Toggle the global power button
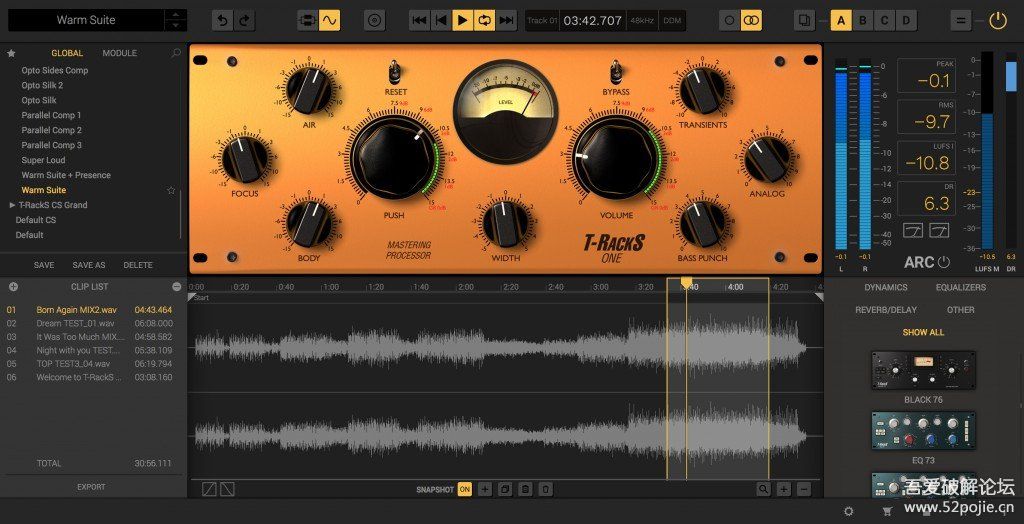Viewport: 1024px width, 524px height. 997,21
